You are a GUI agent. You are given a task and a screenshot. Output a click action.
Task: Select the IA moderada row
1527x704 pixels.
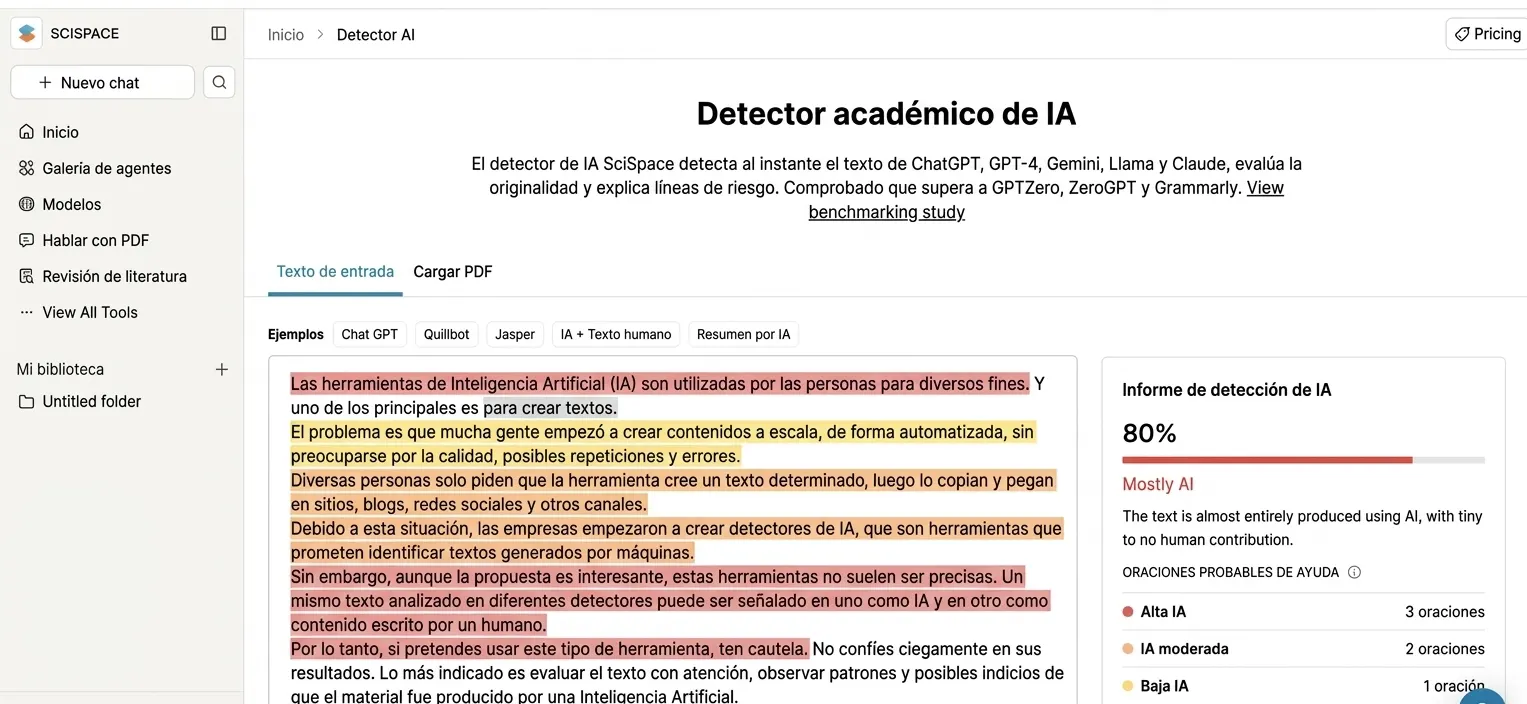coord(1303,649)
